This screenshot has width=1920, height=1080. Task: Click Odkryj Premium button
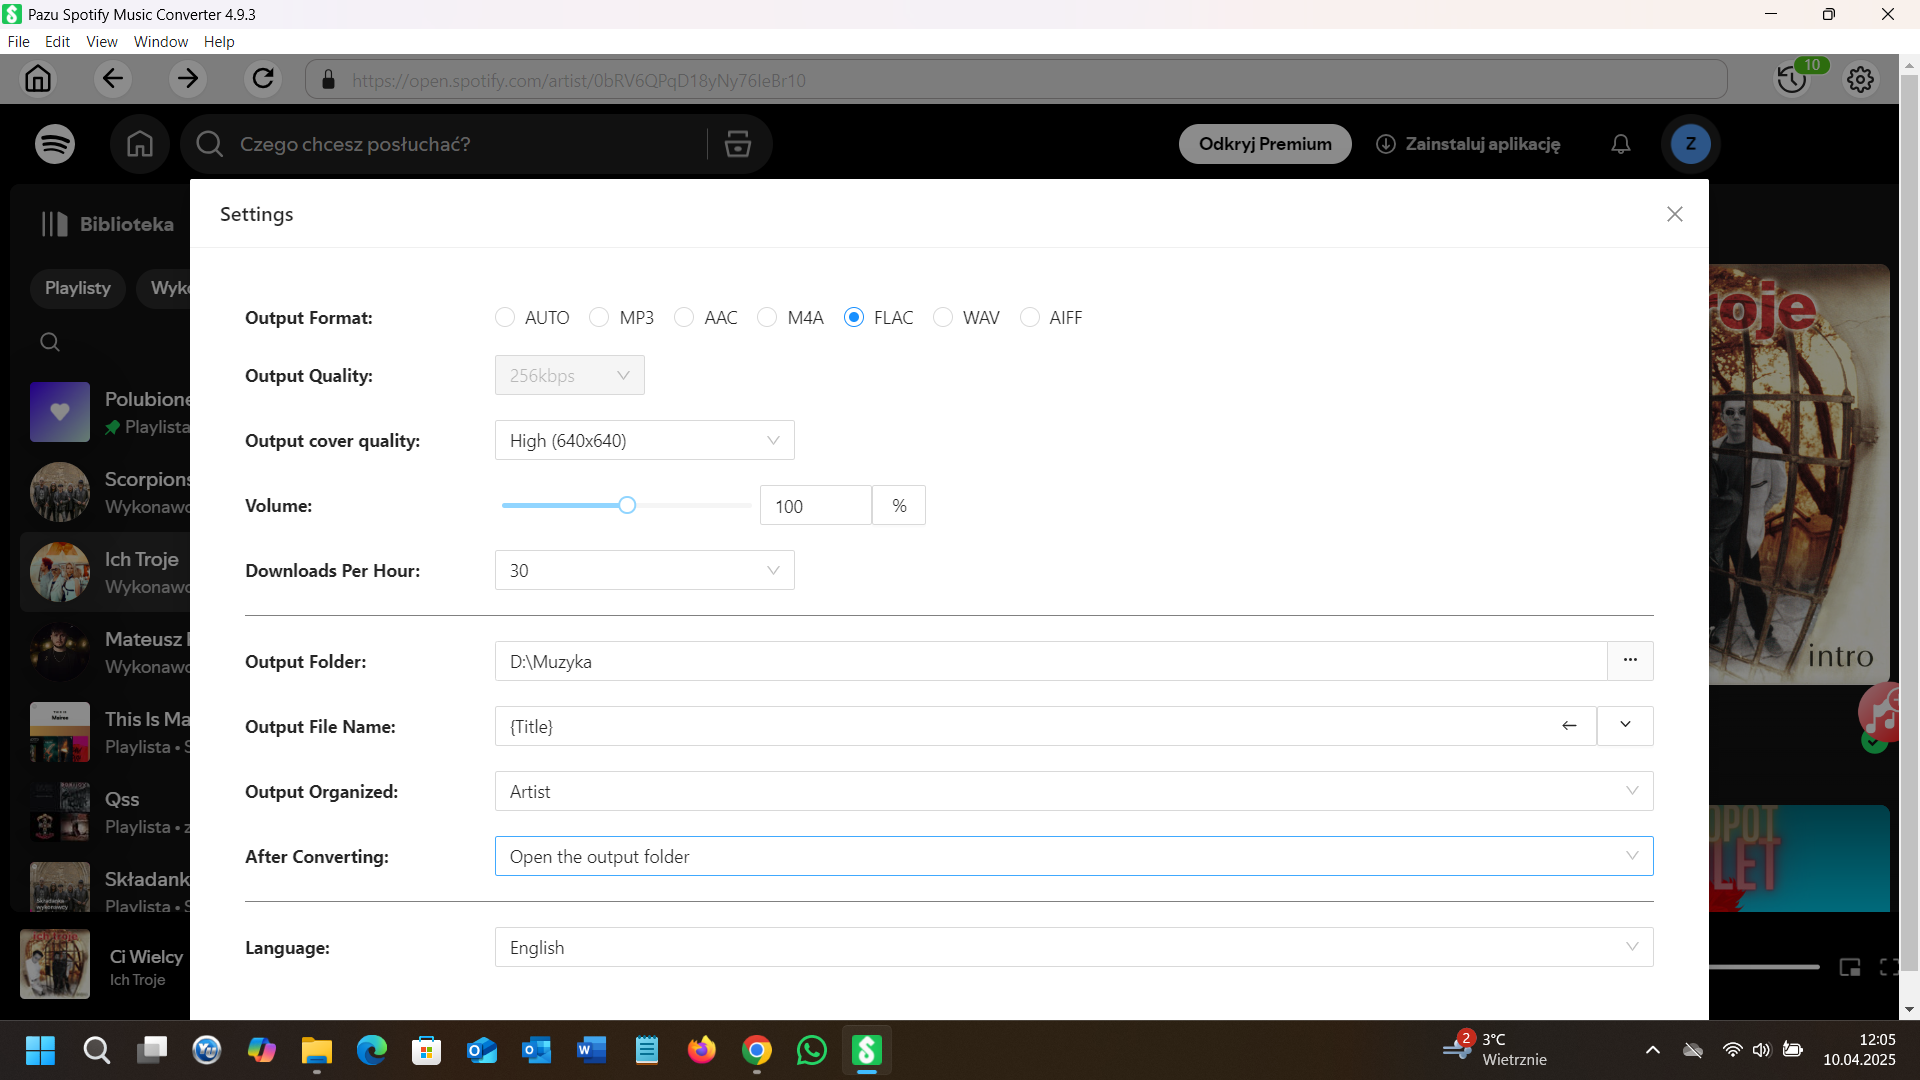(x=1265, y=144)
